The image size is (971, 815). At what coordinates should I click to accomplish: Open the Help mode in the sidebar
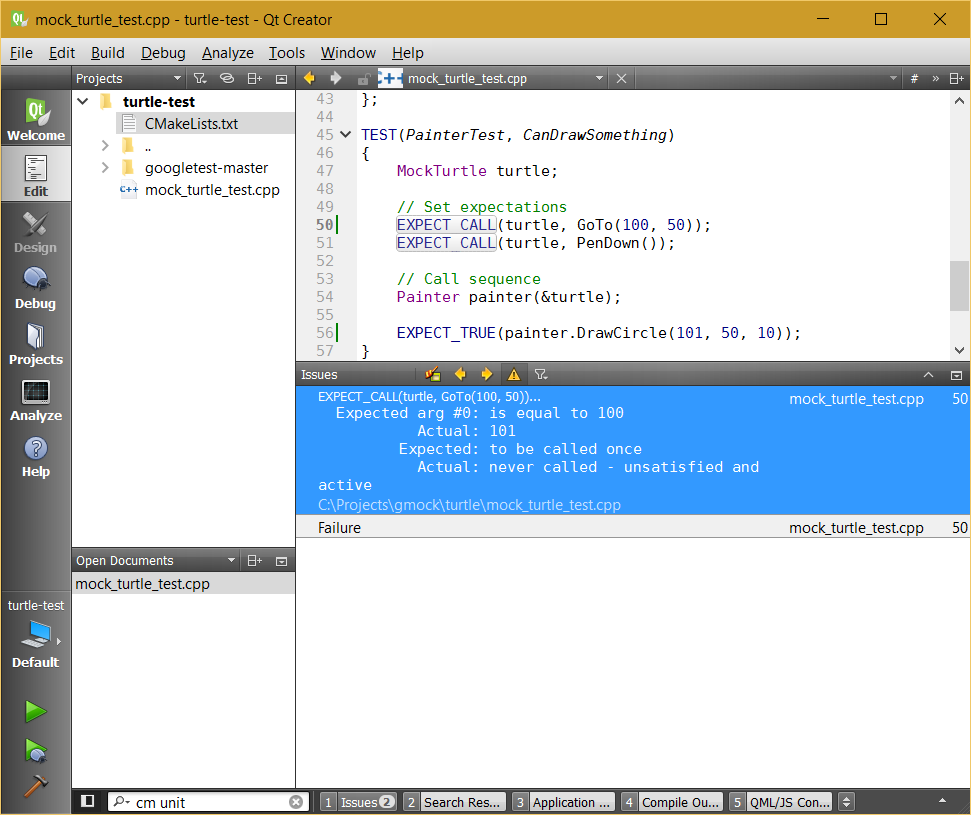pyautogui.click(x=36, y=455)
